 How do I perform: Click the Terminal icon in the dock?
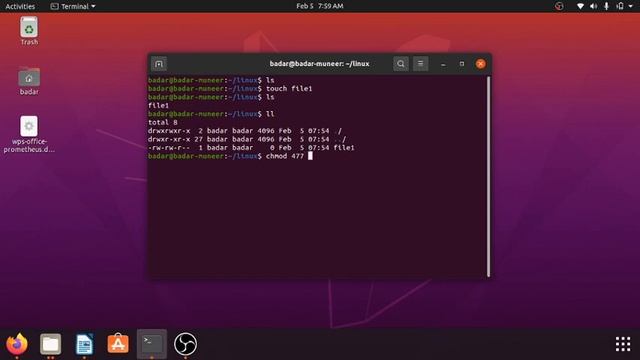coord(152,344)
